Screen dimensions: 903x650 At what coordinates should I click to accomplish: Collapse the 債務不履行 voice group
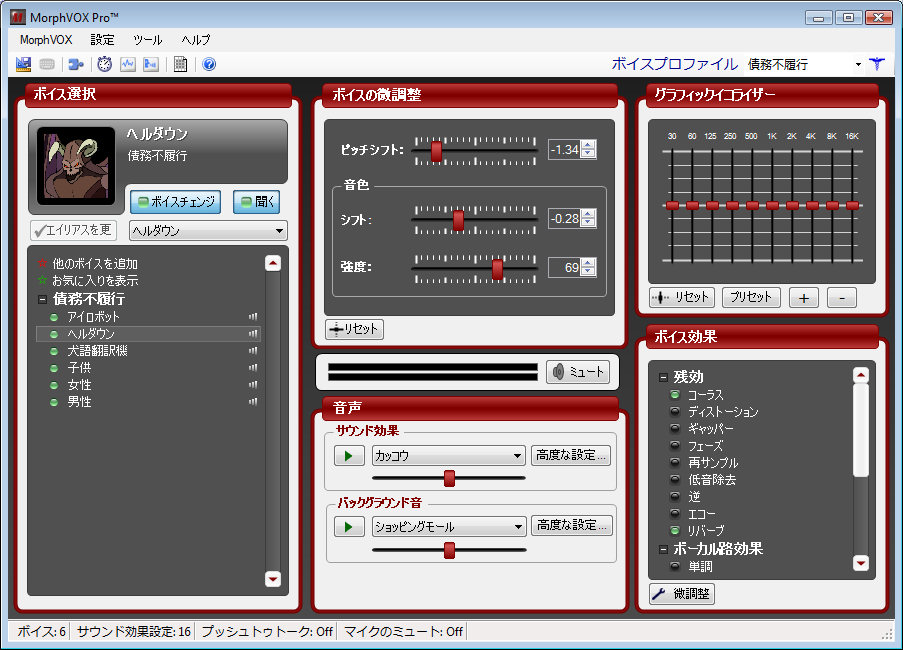tap(42, 299)
